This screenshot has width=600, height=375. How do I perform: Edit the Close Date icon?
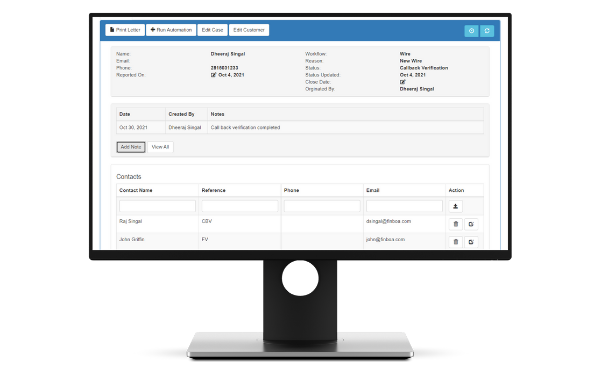pos(403,82)
